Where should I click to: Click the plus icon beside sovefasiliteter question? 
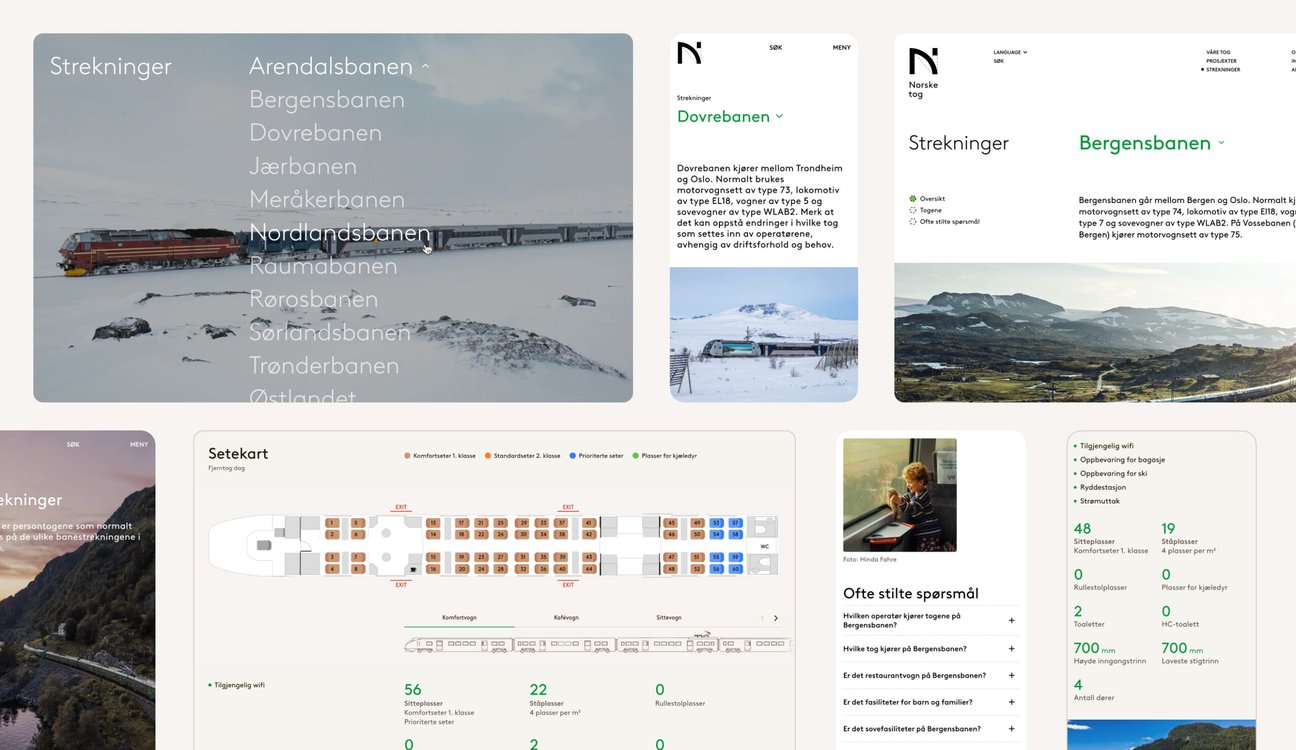1011,729
